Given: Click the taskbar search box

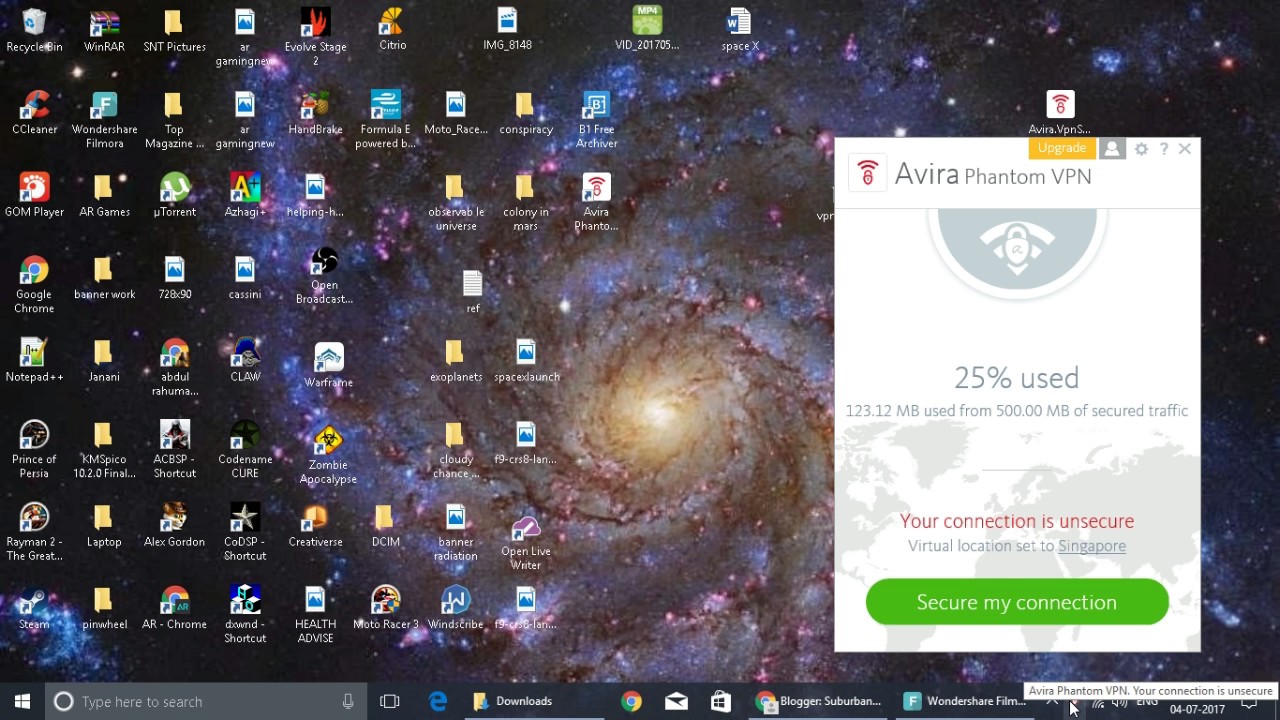Looking at the screenshot, I should [x=205, y=701].
